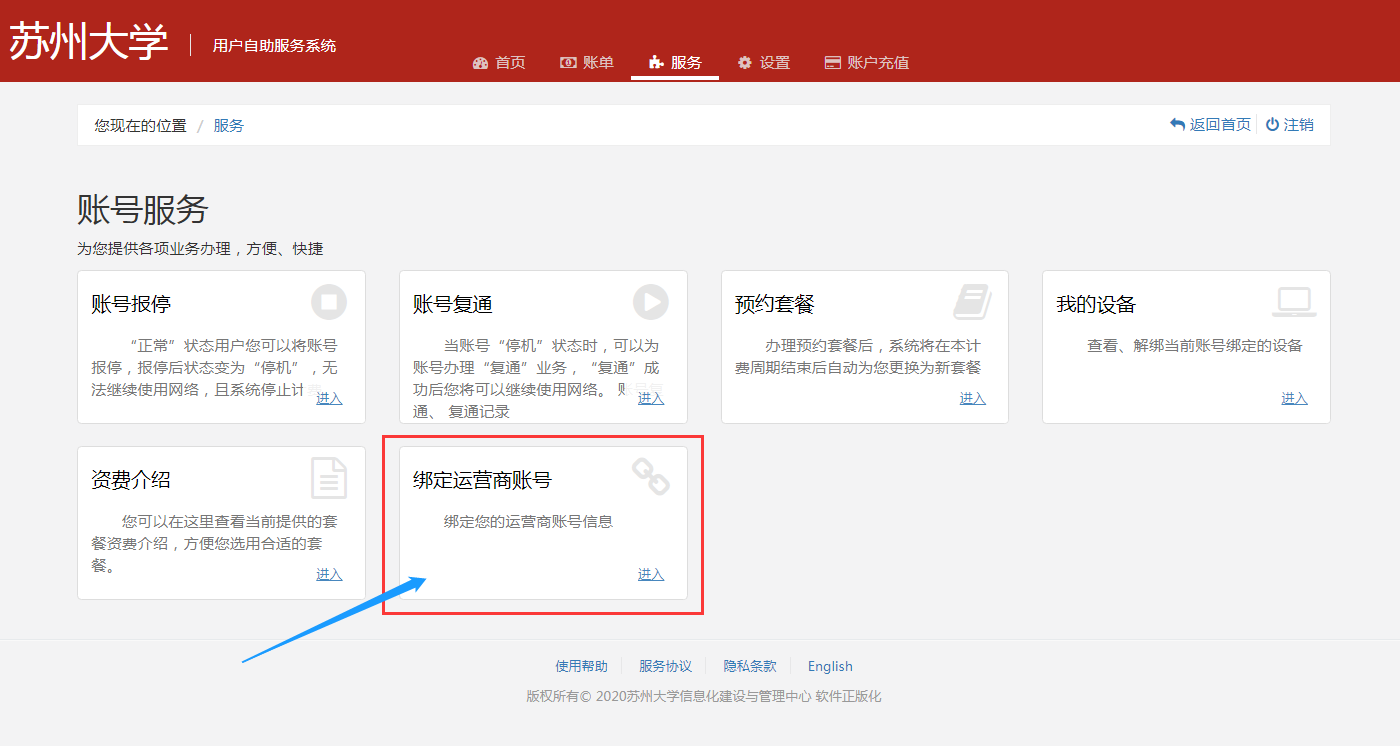Viewport: 1400px width, 746px height.
Task: Enter 绑定运营商账号 via 进入 link
Action: 651,574
